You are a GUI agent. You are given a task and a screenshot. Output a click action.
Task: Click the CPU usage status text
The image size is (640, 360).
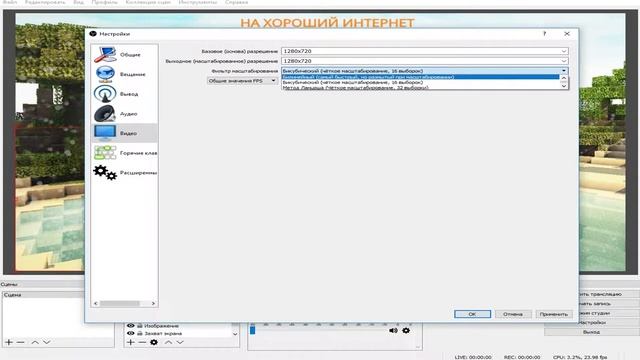tap(580, 357)
